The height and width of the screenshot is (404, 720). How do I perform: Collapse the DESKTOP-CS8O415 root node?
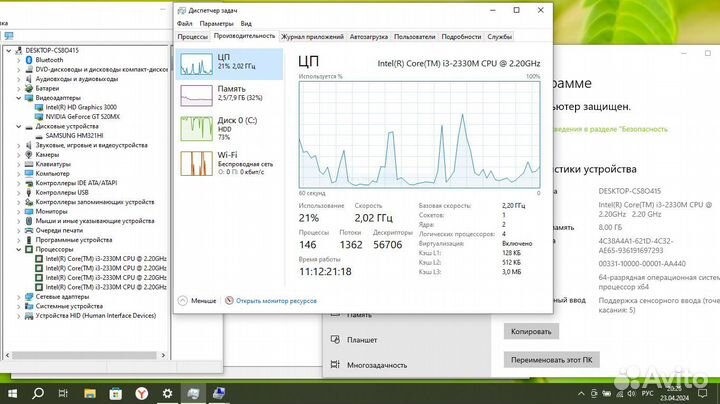[x=9, y=50]
